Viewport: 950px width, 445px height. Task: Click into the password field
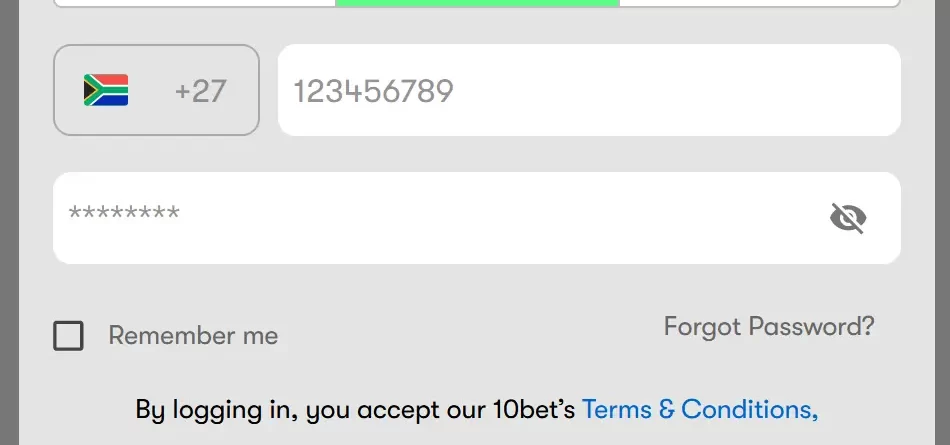coord(440,218)
